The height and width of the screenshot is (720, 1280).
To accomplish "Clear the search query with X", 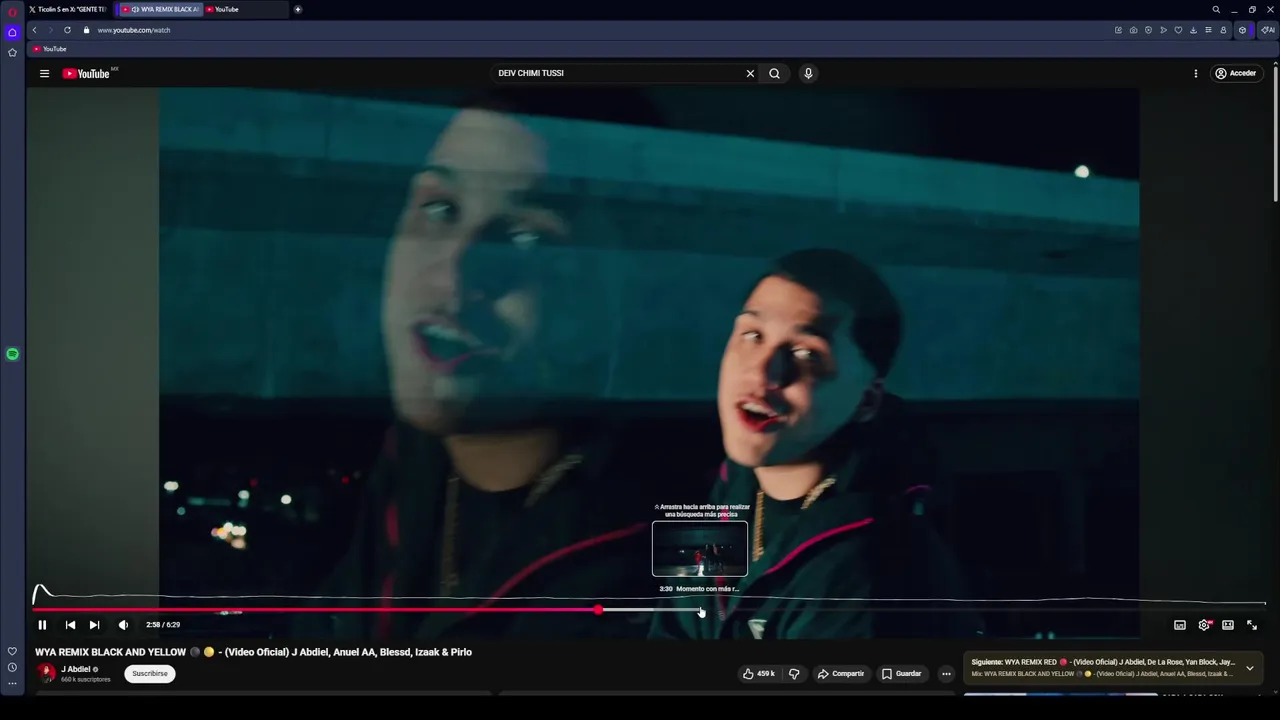I will 750,73.
